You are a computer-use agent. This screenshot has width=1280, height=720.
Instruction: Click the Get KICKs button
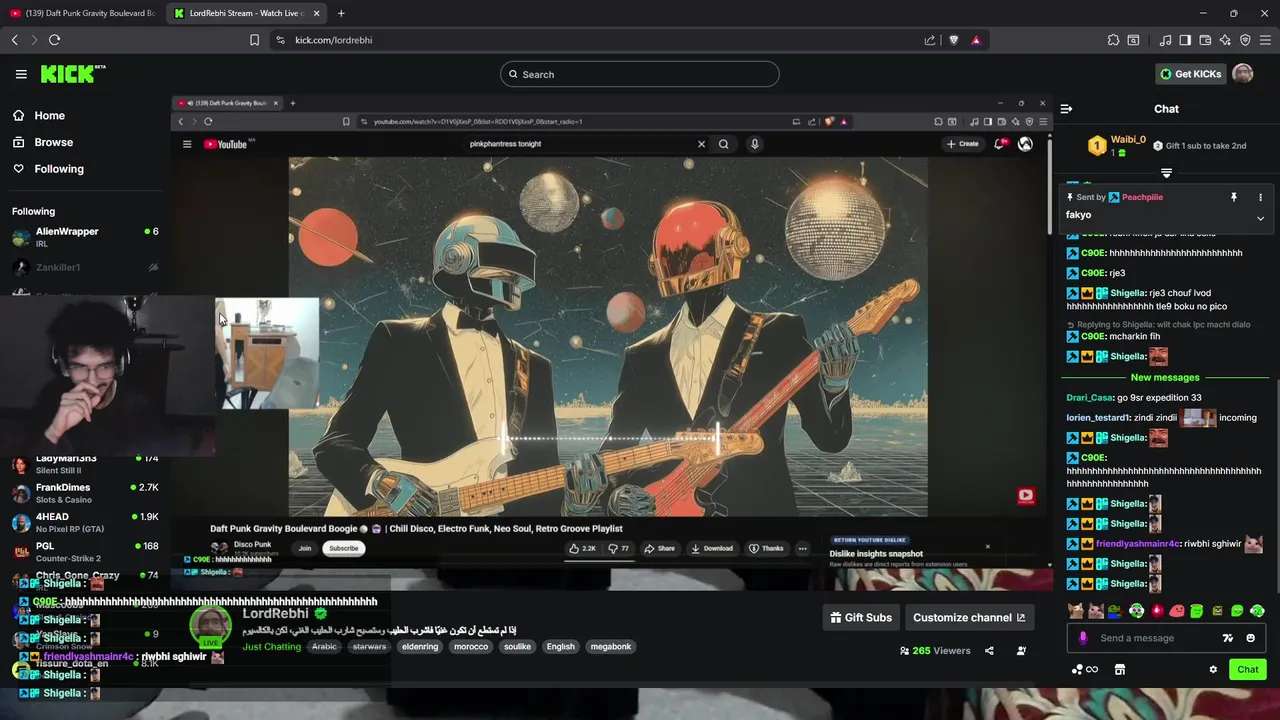1190,74
